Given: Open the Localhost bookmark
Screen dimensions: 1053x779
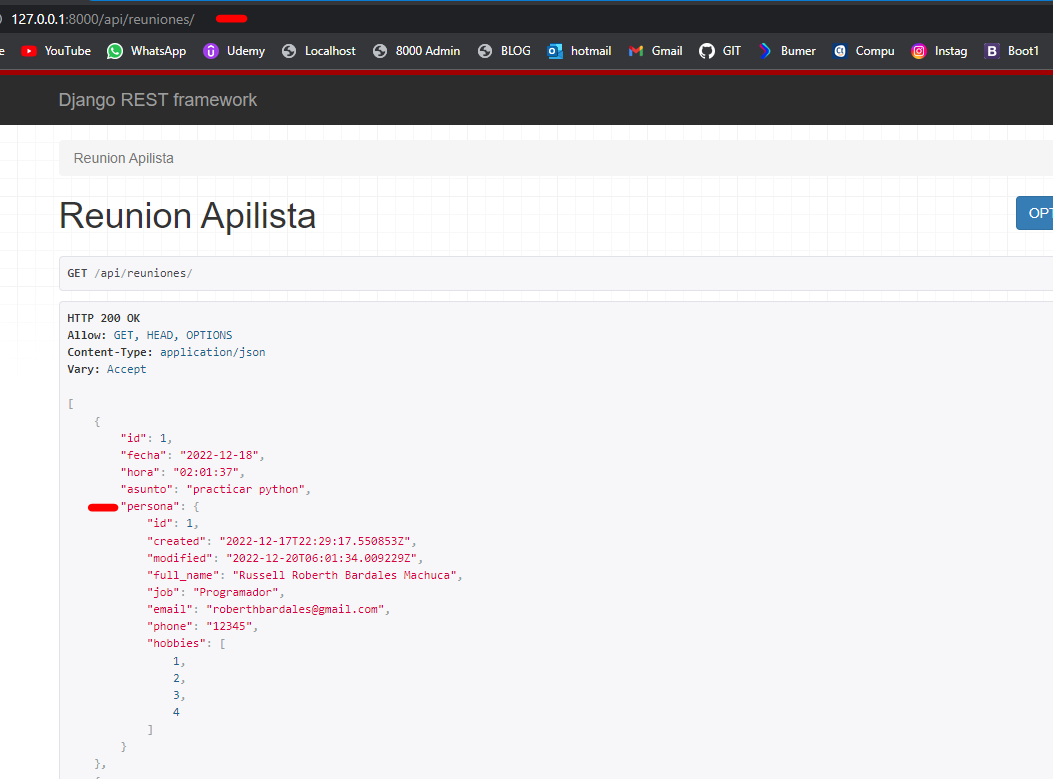Looking at the screenshot, I should tap(319, 51).
